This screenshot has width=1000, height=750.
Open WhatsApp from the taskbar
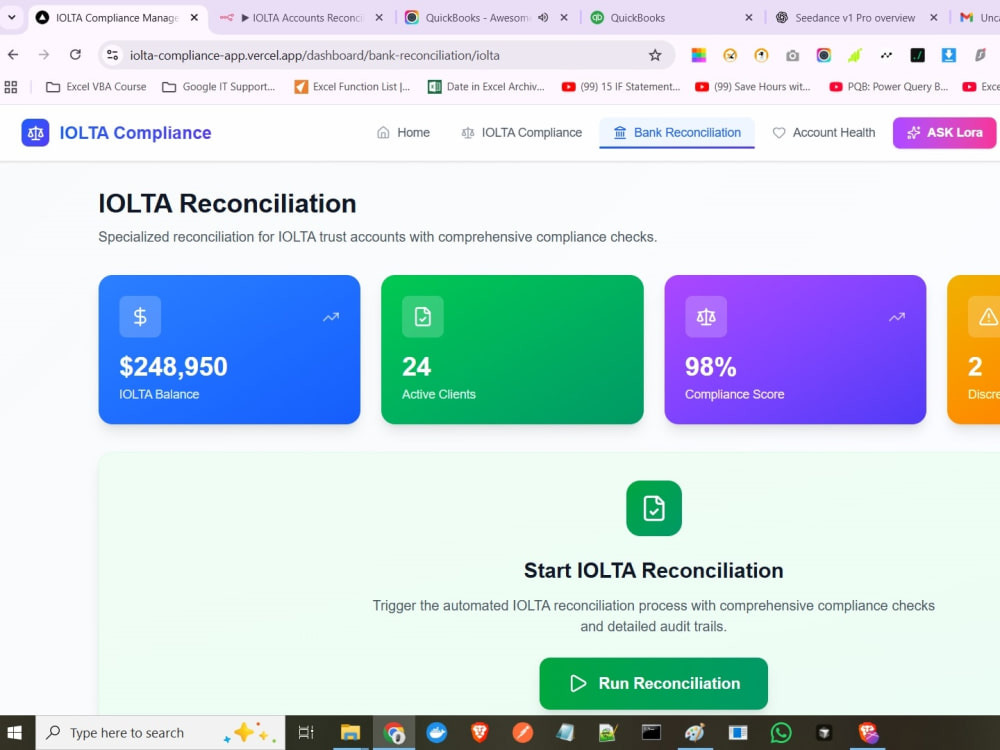point(781,733)
